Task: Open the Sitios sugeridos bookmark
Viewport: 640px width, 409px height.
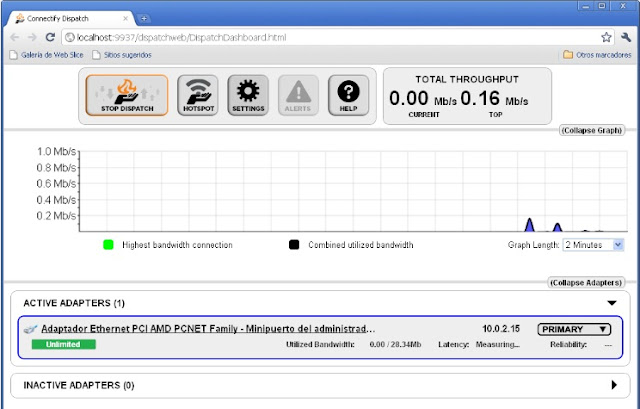Action: coord(122,55)
